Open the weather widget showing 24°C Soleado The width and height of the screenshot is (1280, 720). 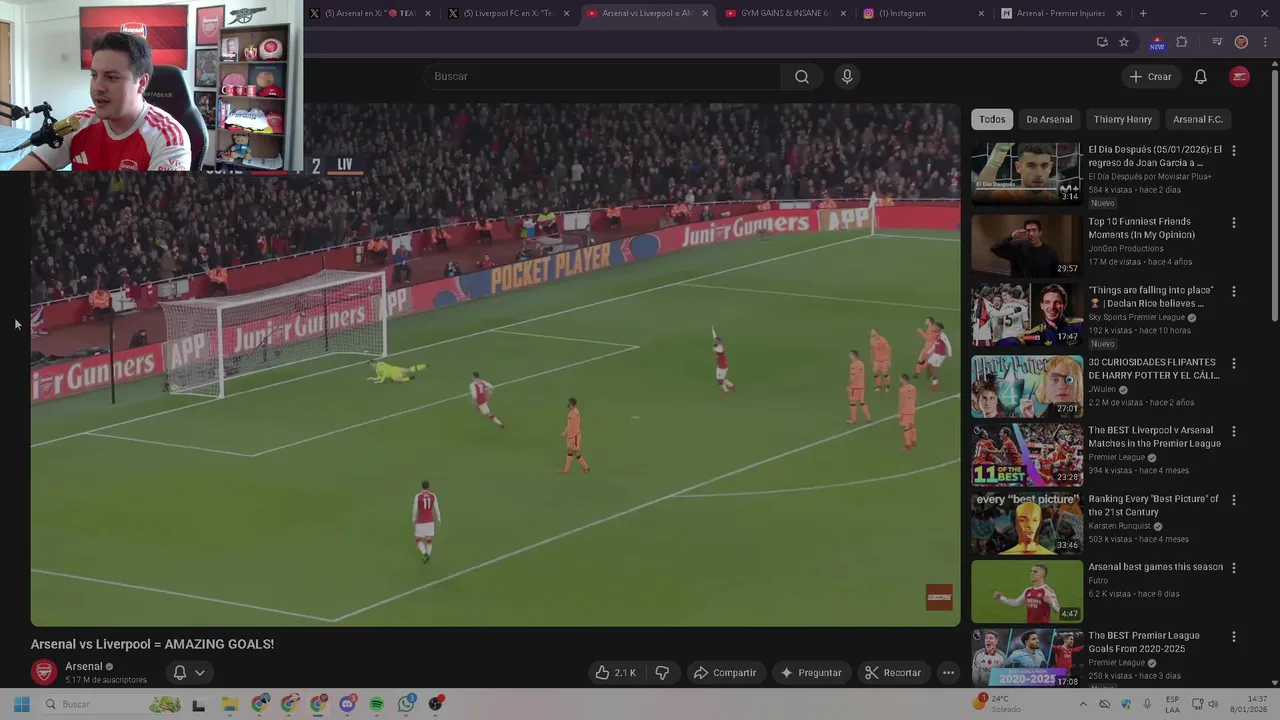click(999, 704)
